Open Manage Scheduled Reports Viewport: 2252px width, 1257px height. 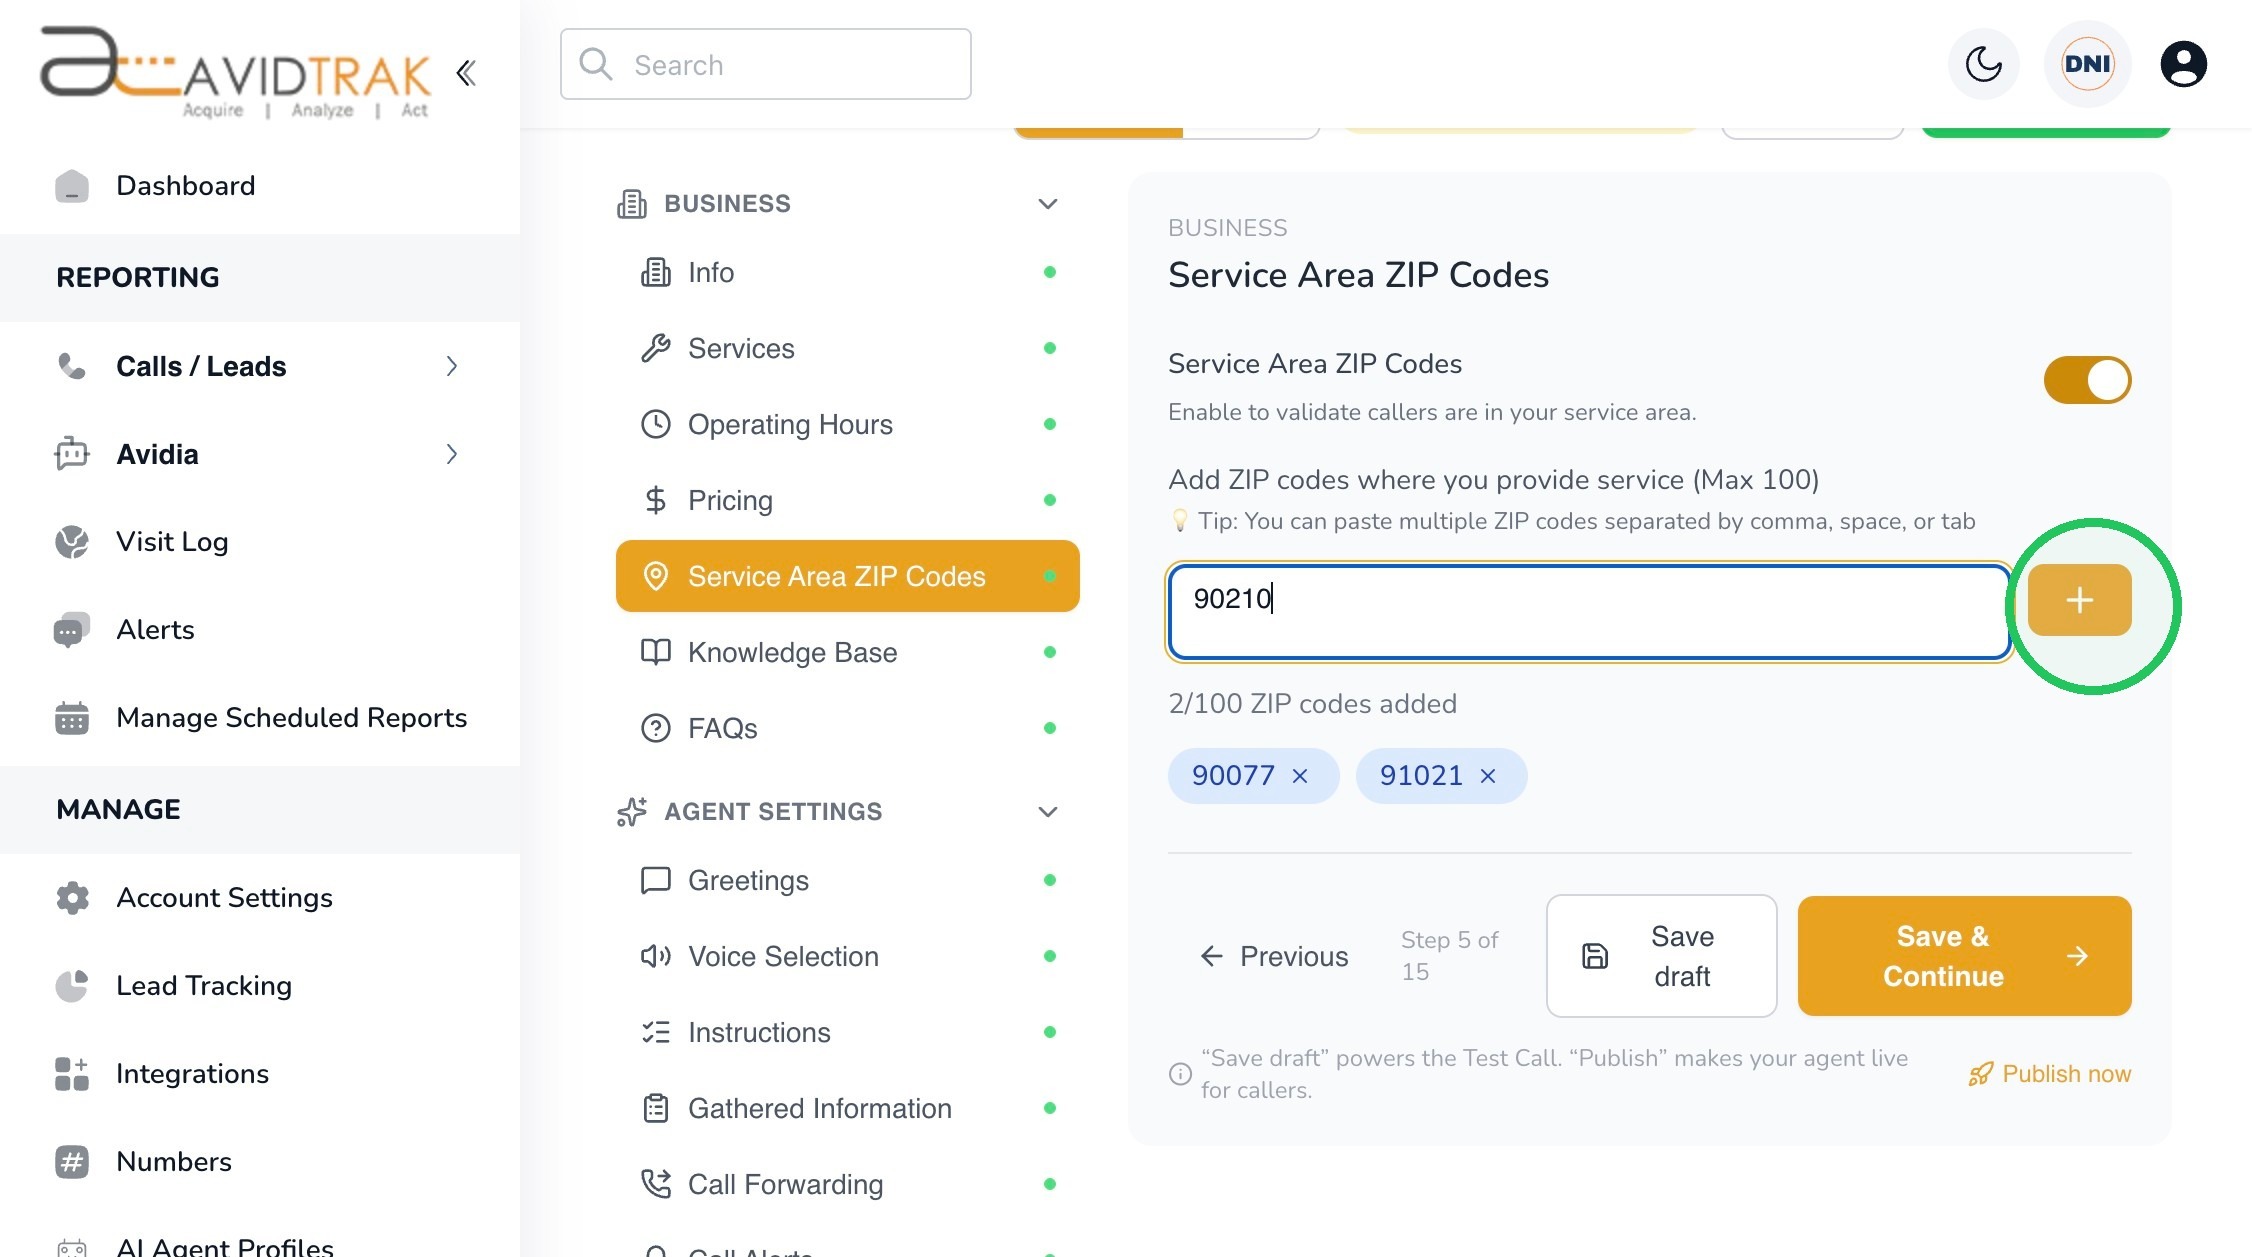point(291,718)
